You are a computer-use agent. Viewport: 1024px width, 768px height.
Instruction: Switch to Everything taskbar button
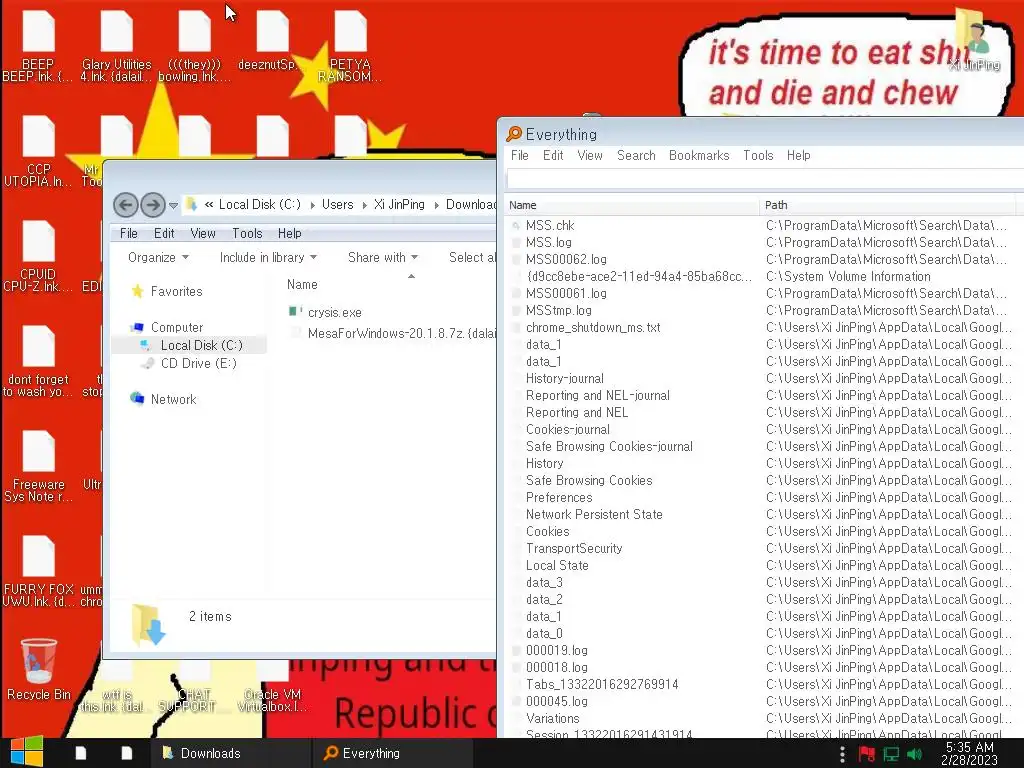click(x=392, y=753)
